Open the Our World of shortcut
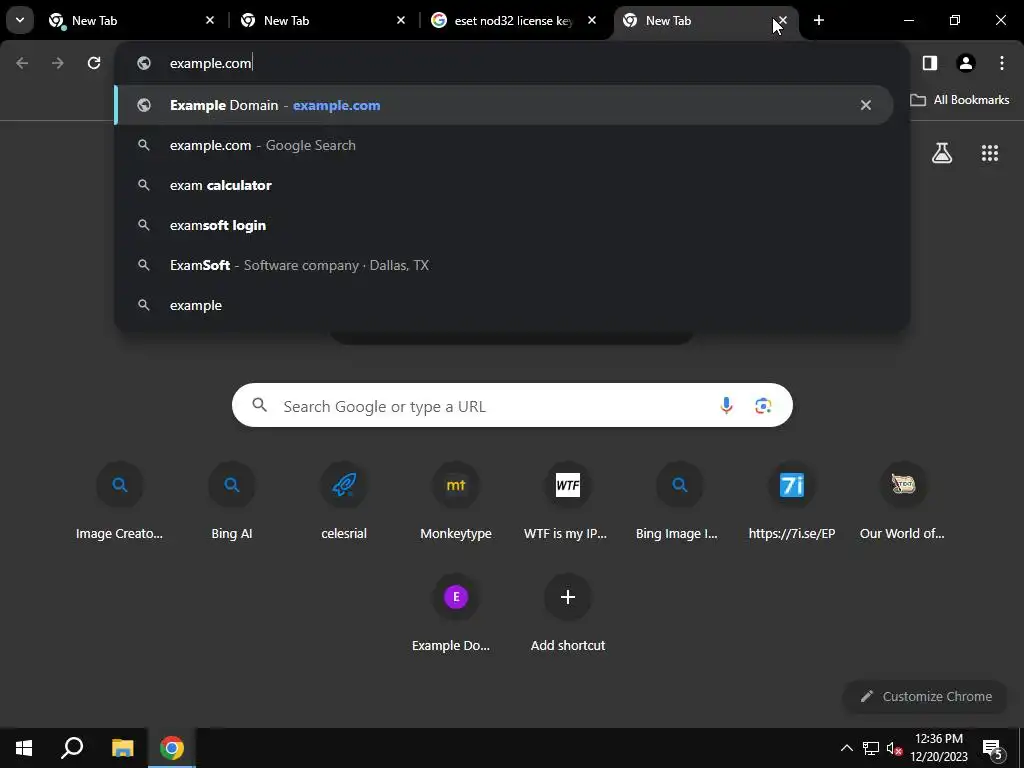The width and height of the screenshot is (1024, 768). pyautogui.click(x=903, y=502)
